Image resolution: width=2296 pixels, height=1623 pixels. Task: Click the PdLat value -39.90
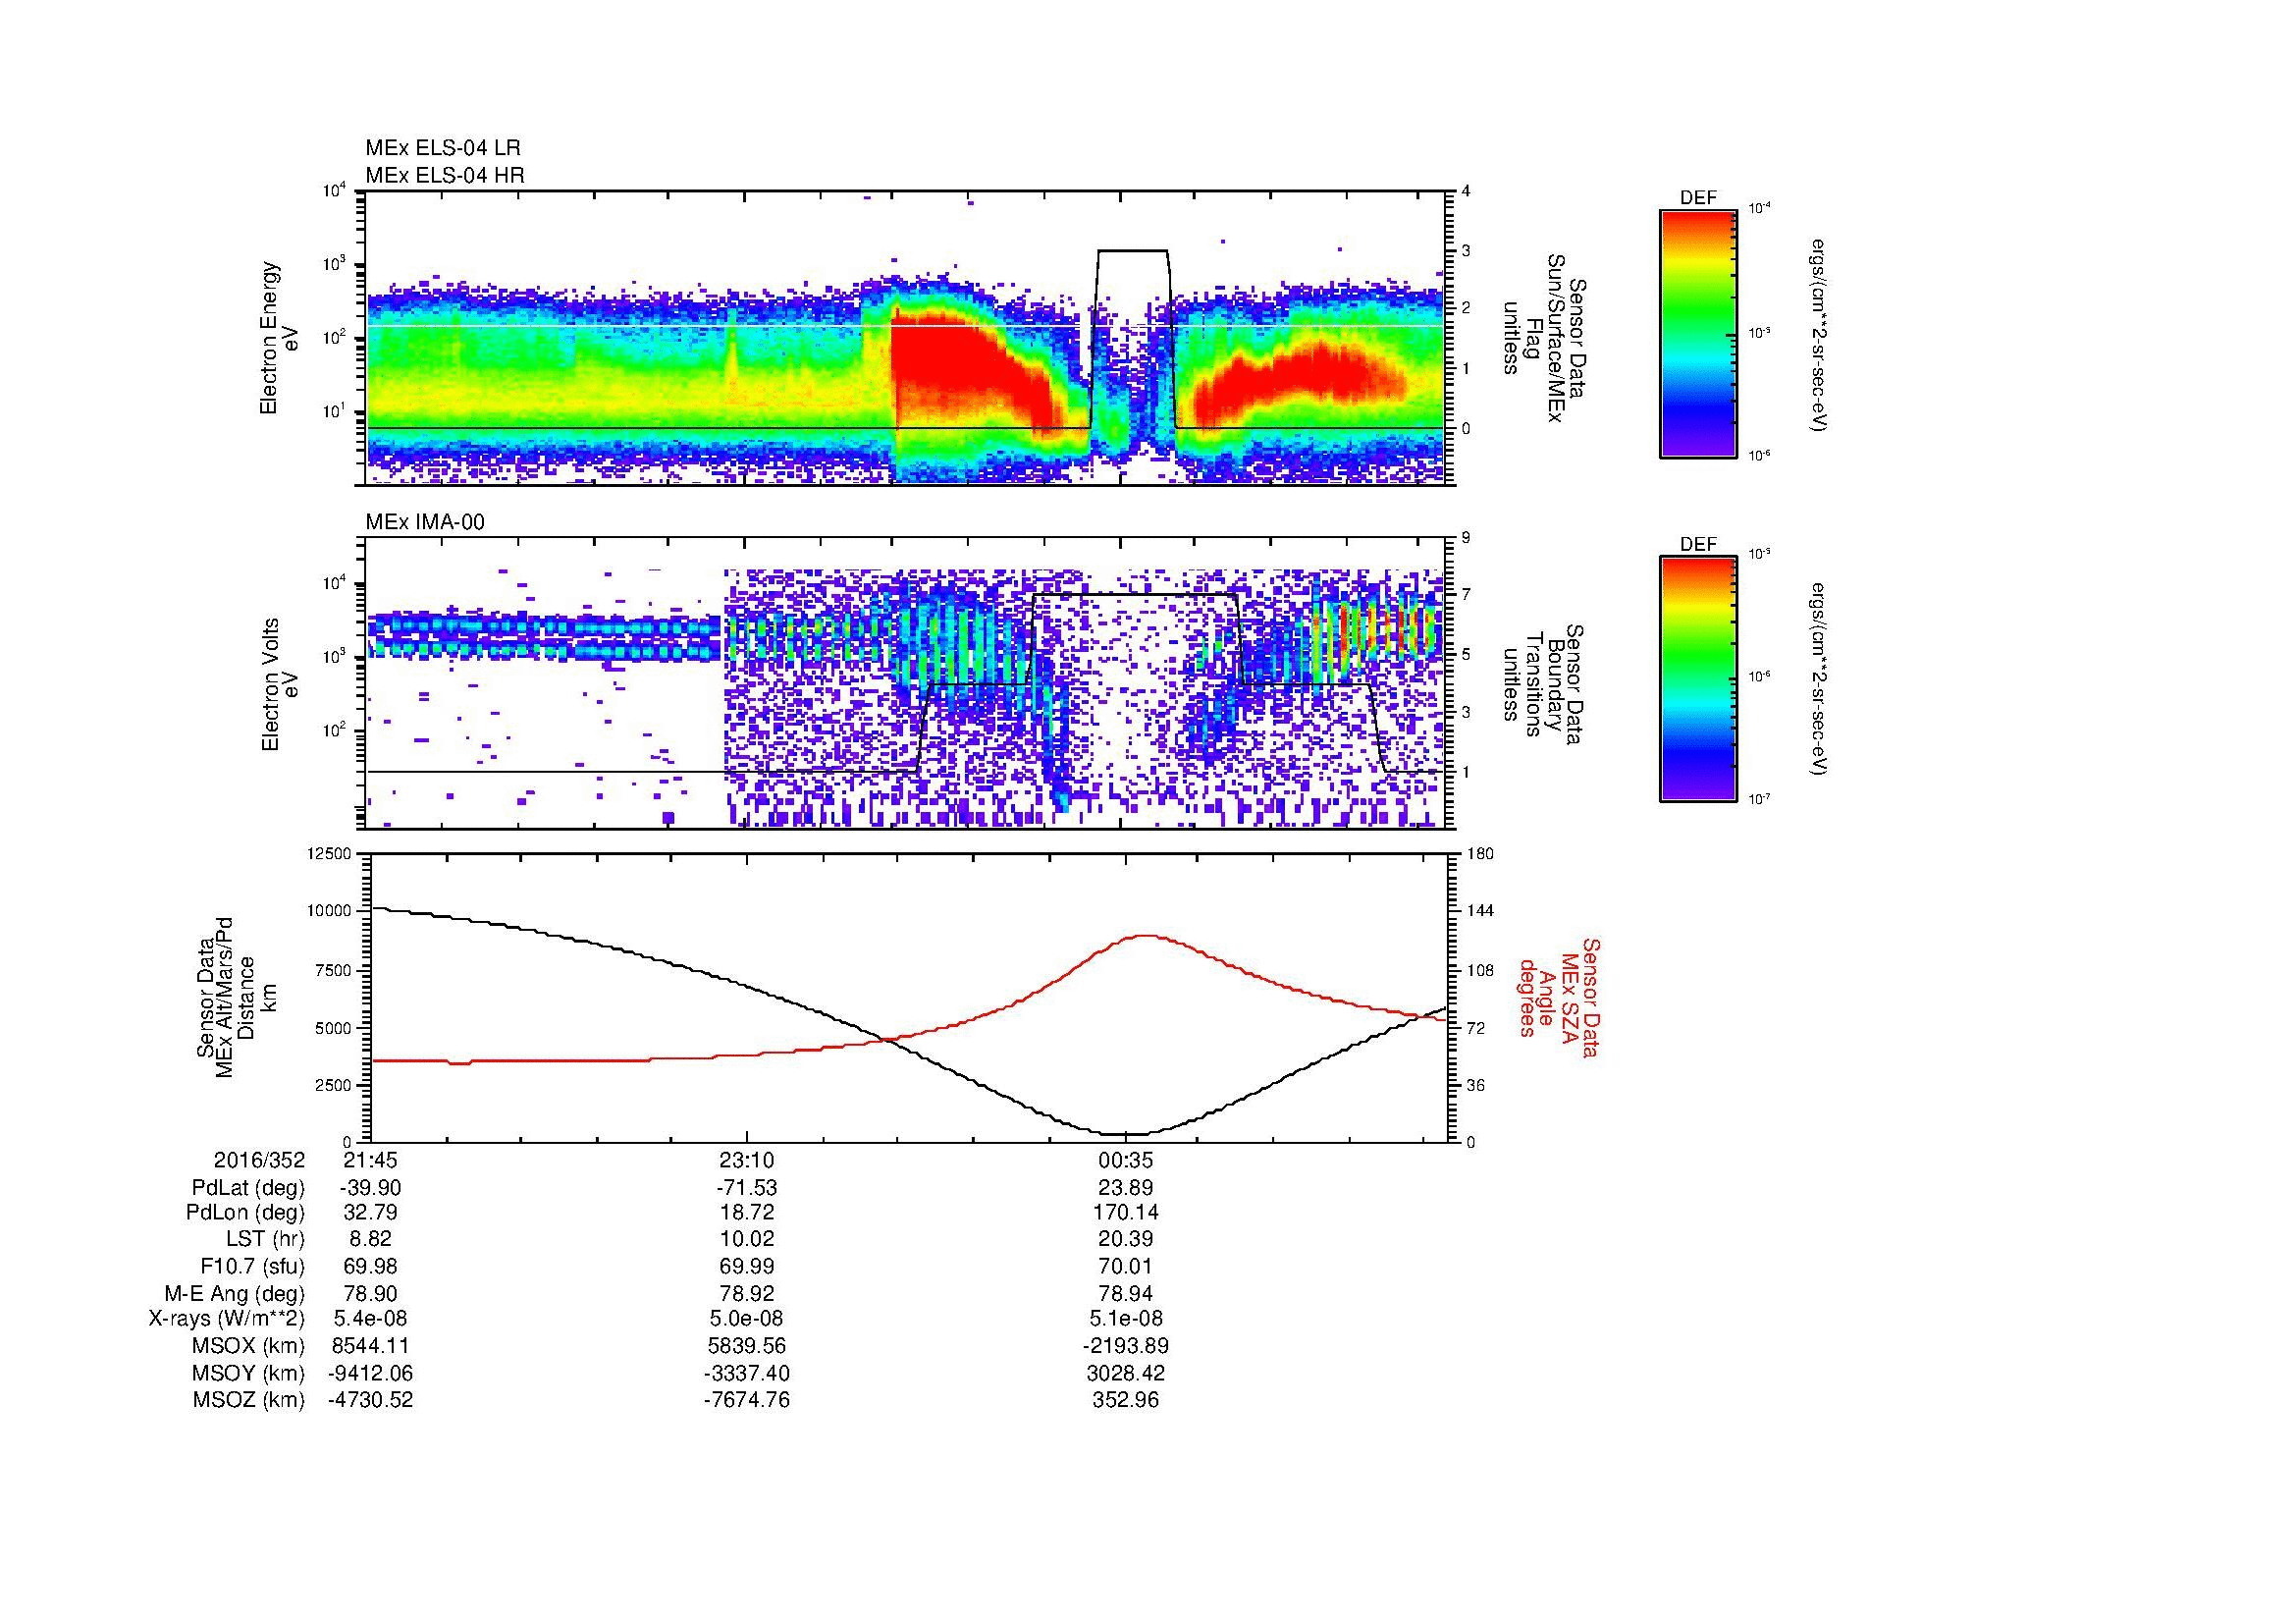[370, 1188]
